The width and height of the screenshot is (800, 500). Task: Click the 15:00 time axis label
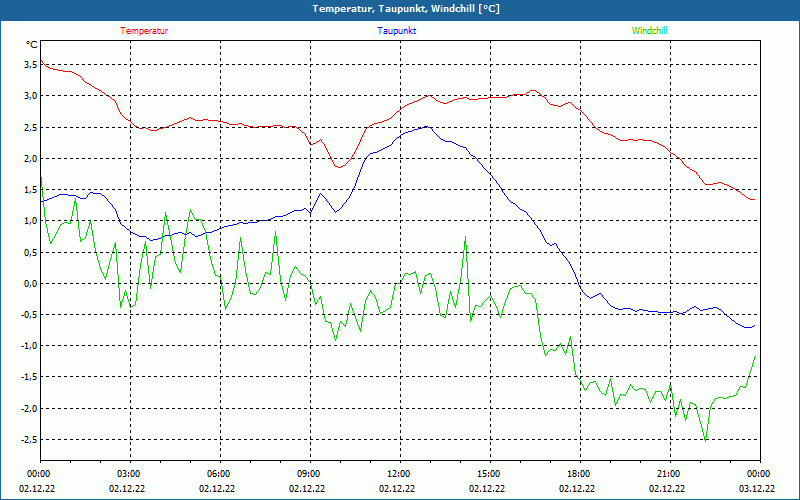click(490, 474)
